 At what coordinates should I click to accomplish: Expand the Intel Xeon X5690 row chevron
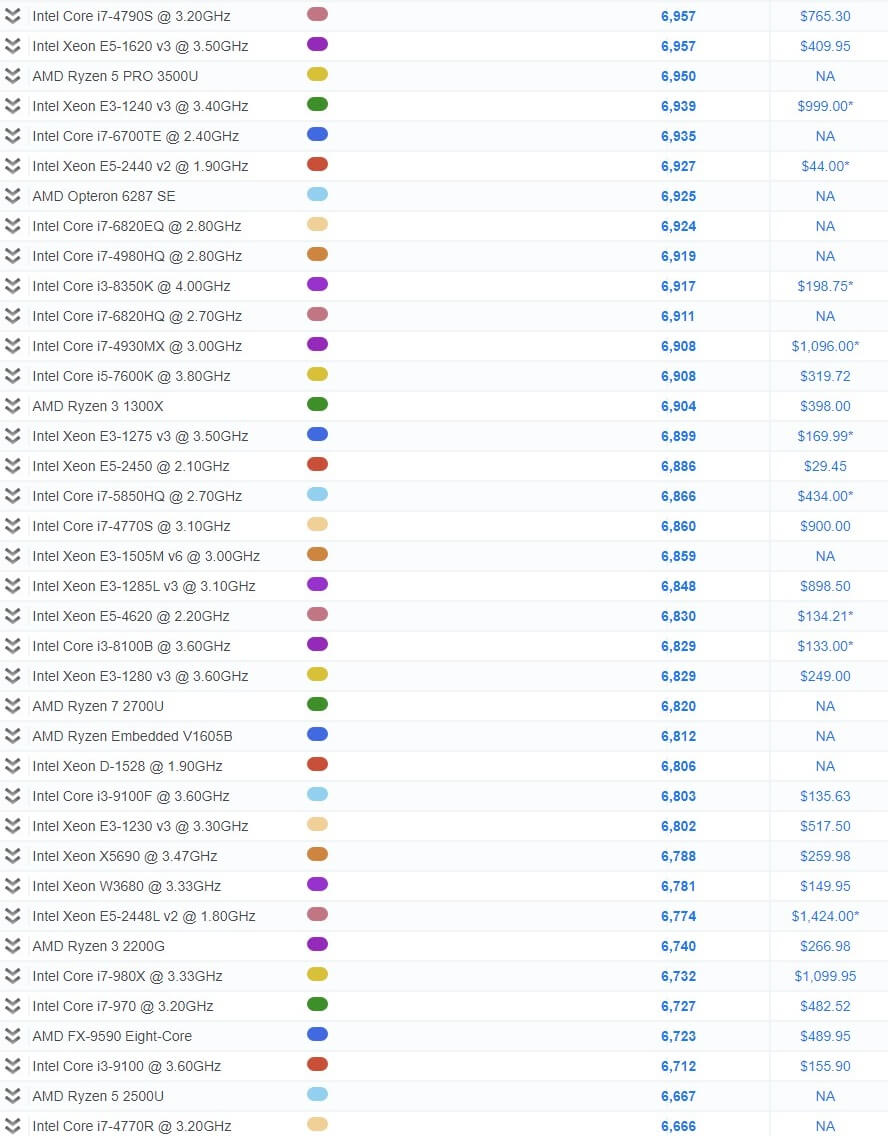point(12,856)
